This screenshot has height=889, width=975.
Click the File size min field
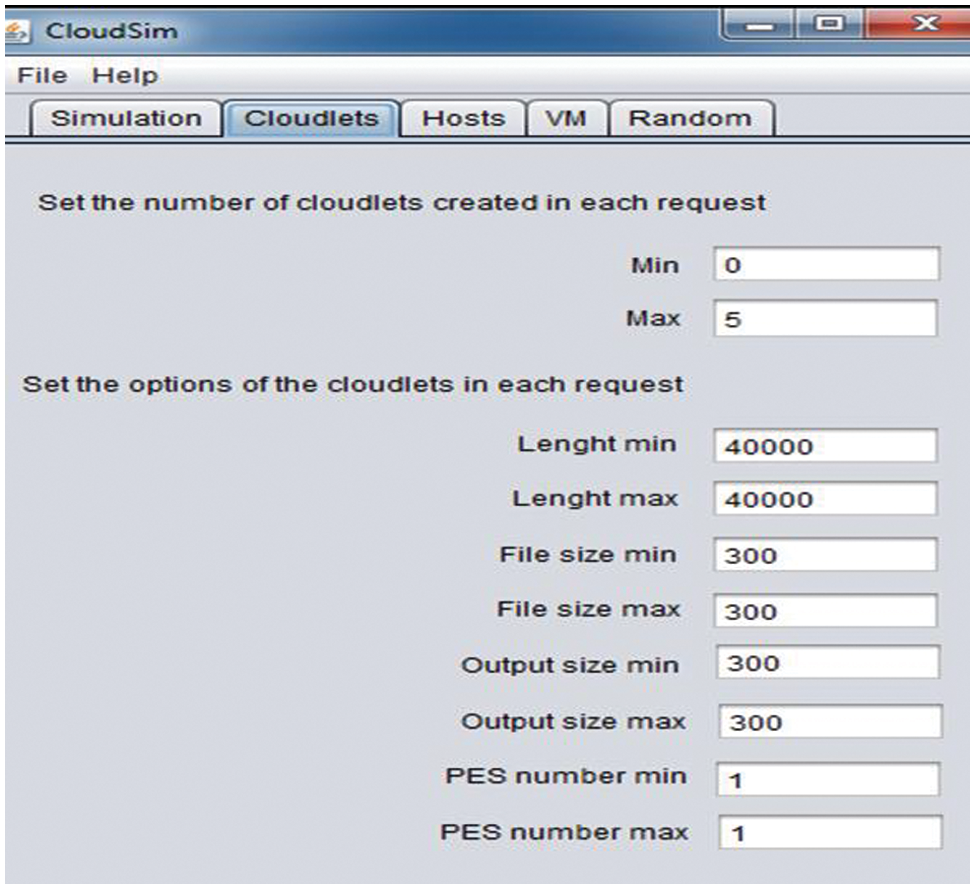(x=826, y=555)
